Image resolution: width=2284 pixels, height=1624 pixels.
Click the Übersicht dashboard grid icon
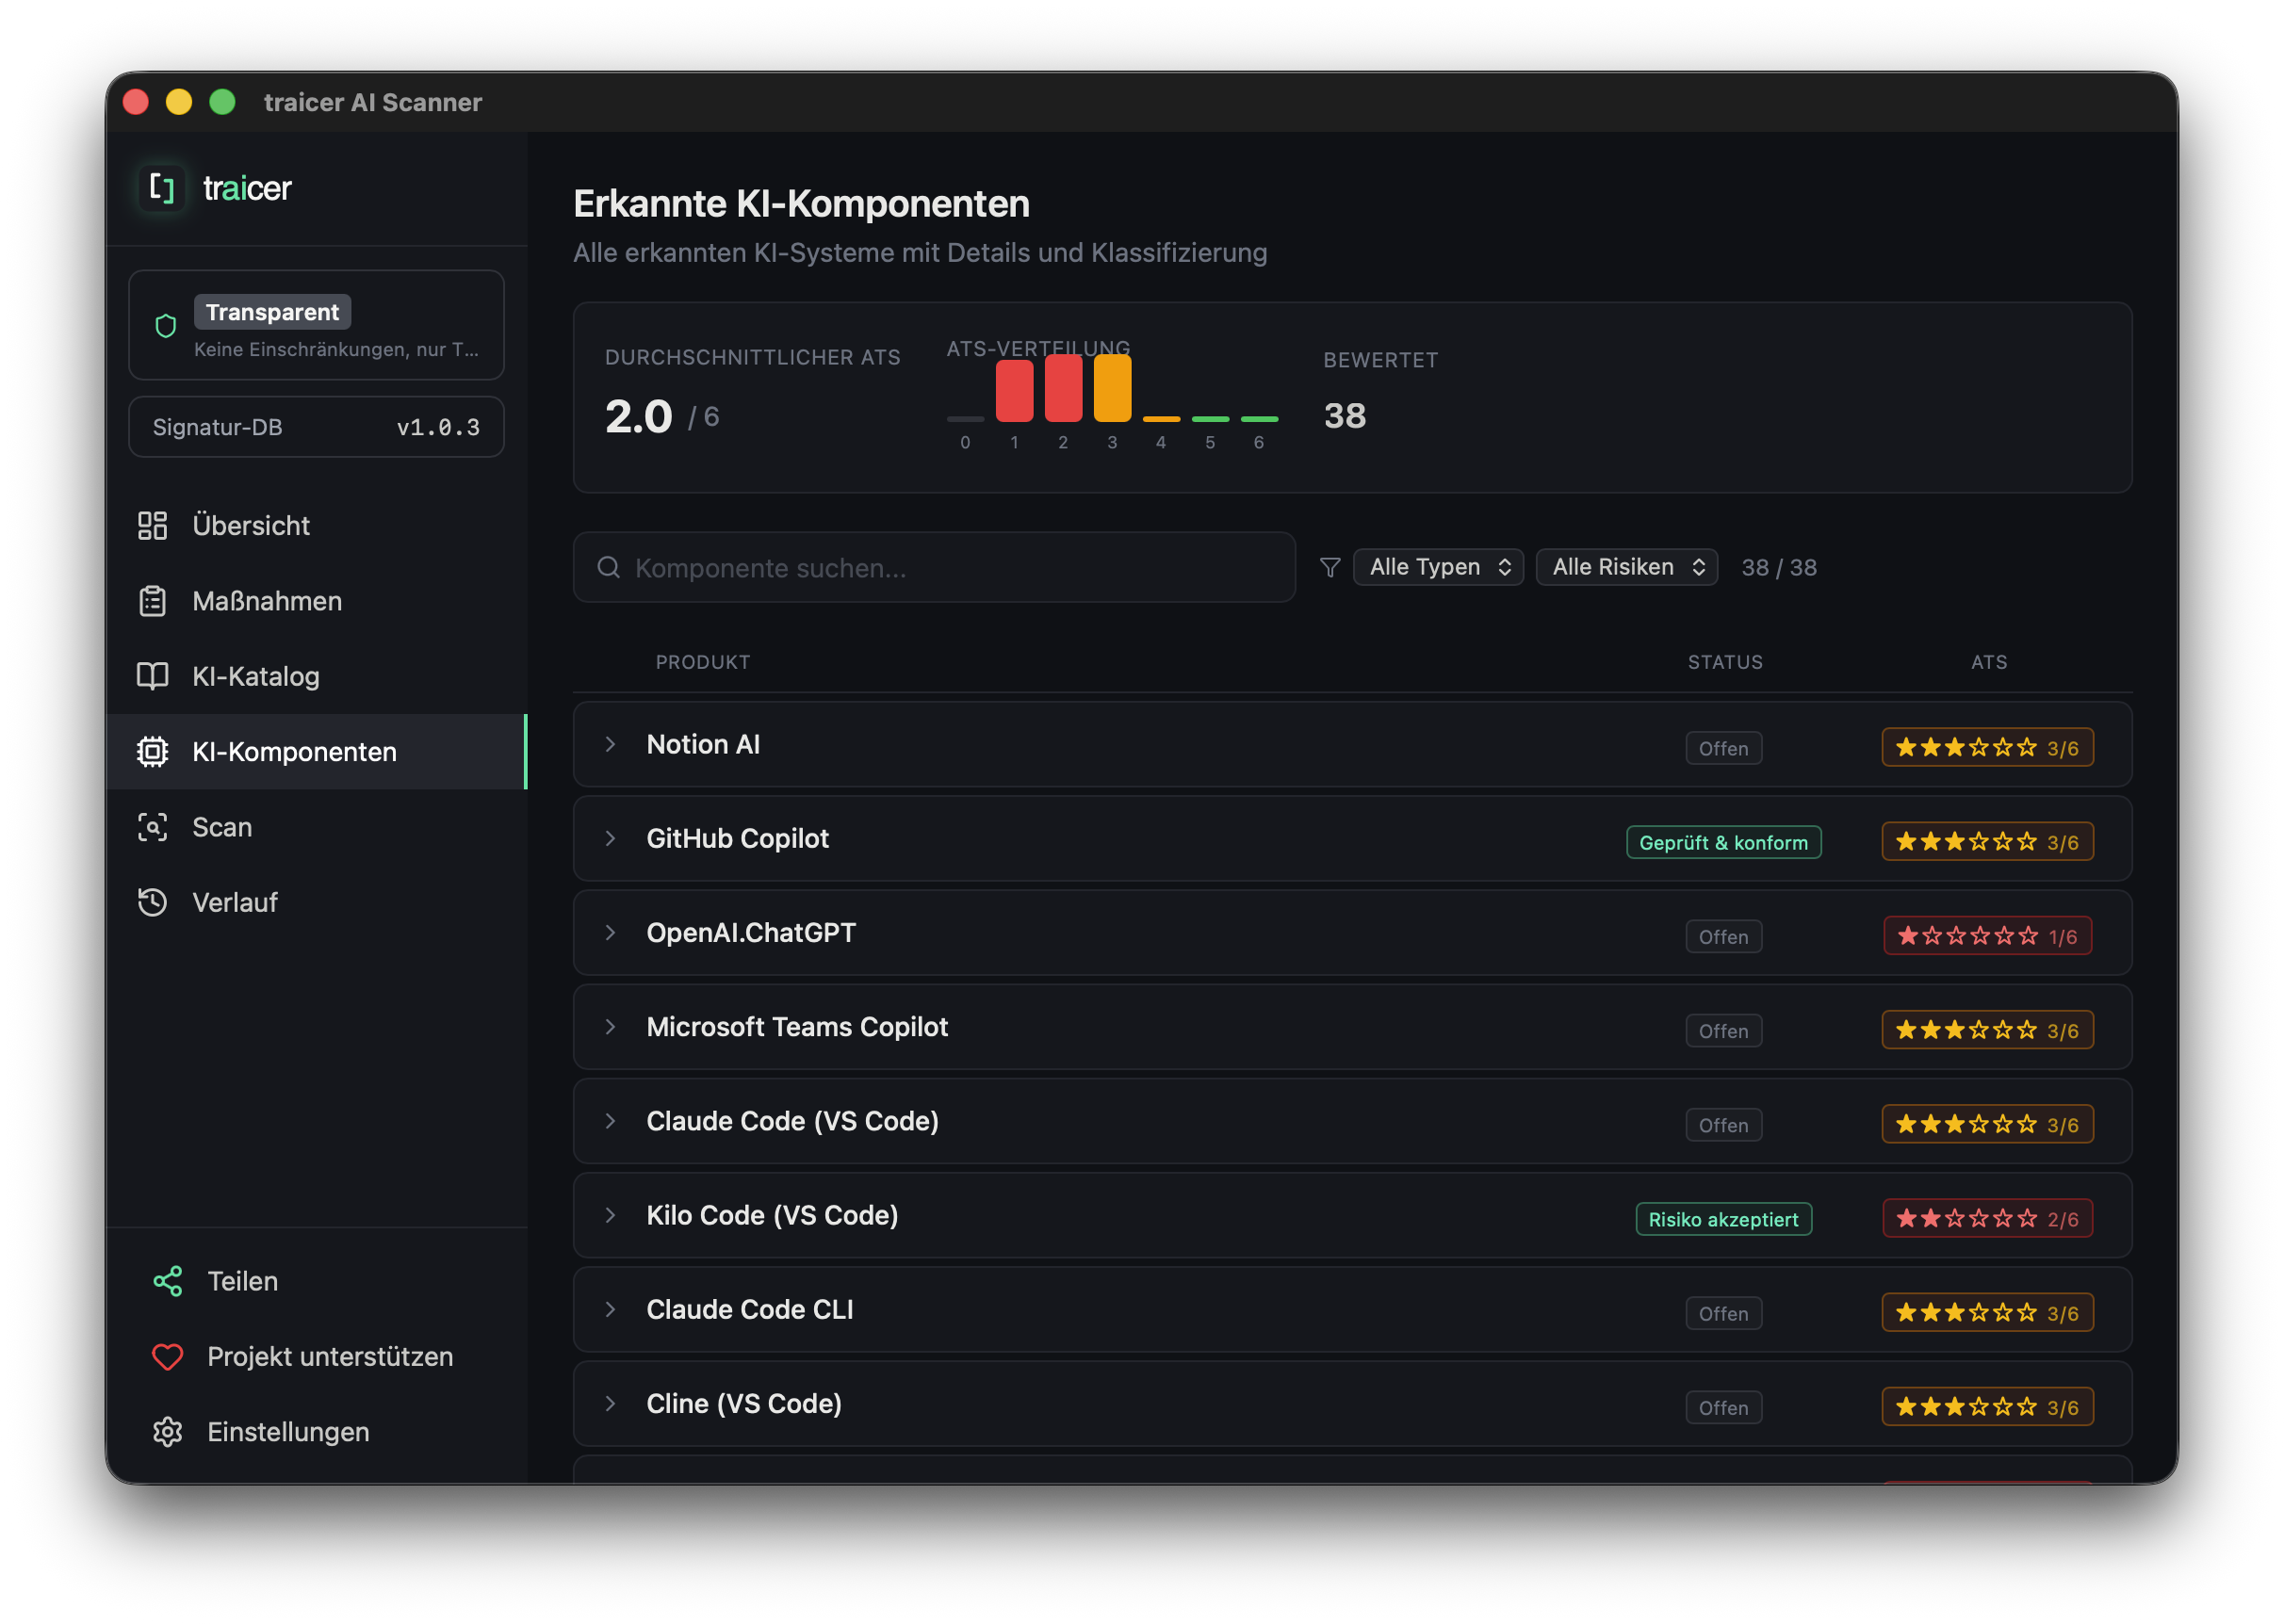pyautogui.click(x=152, y=525)
